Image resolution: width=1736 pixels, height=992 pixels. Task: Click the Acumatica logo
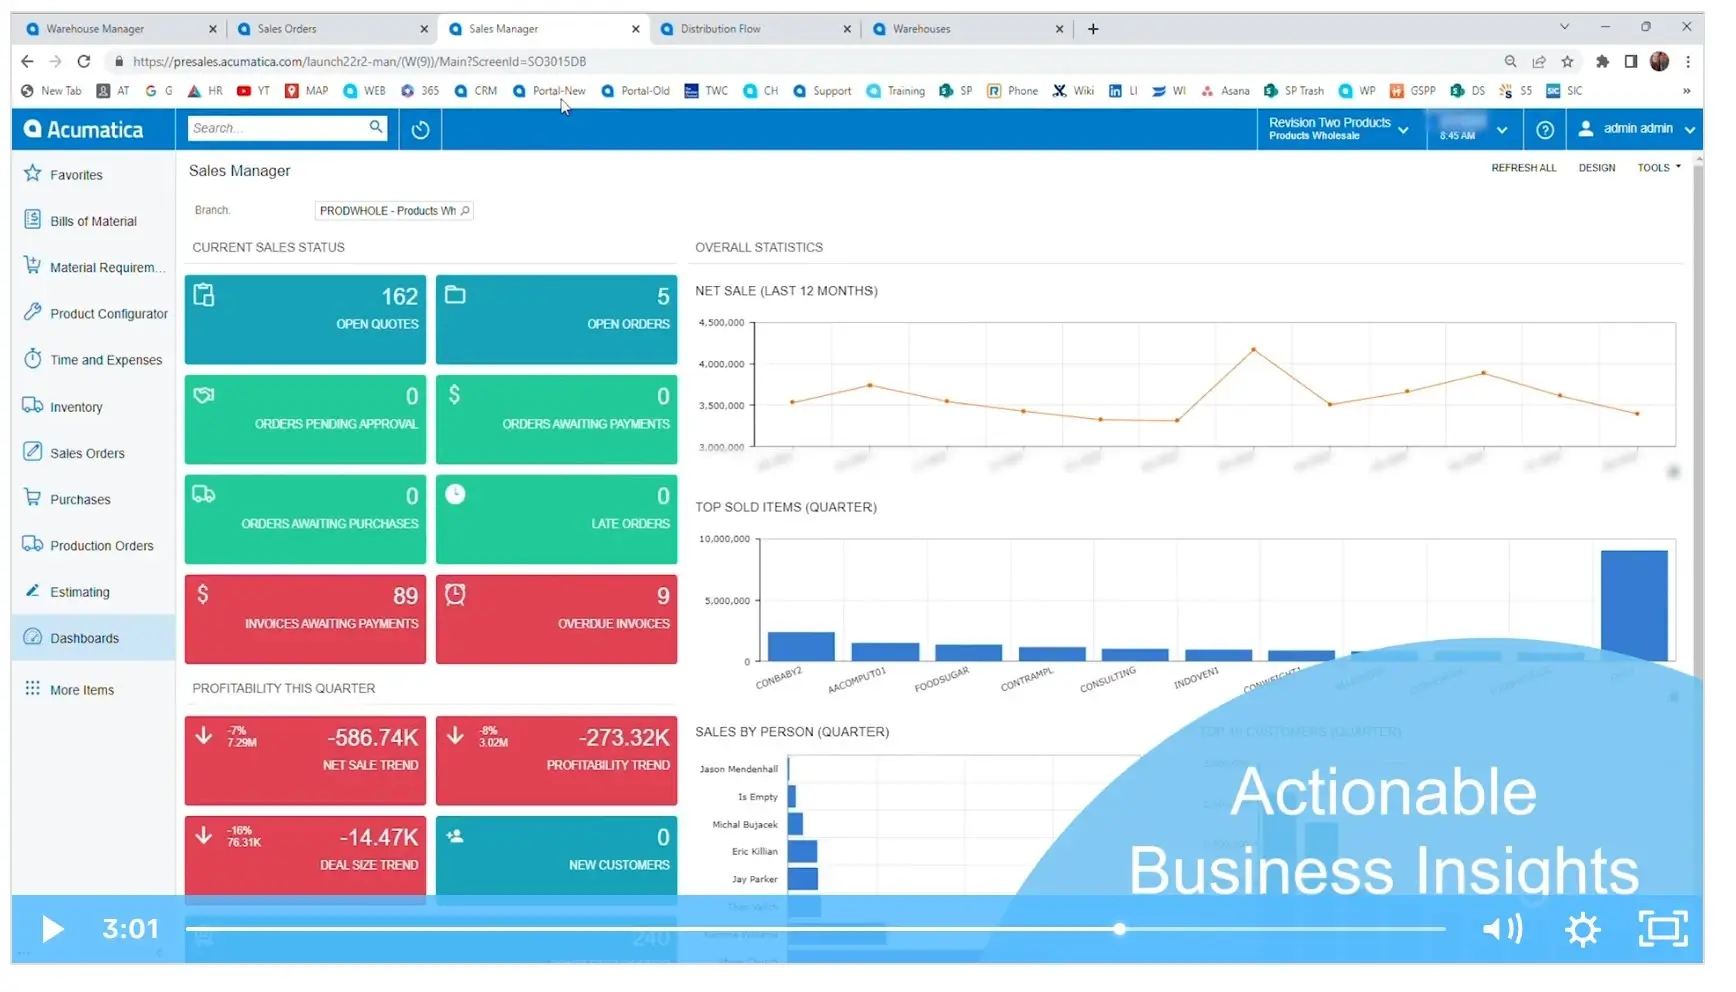click(84, 129)
